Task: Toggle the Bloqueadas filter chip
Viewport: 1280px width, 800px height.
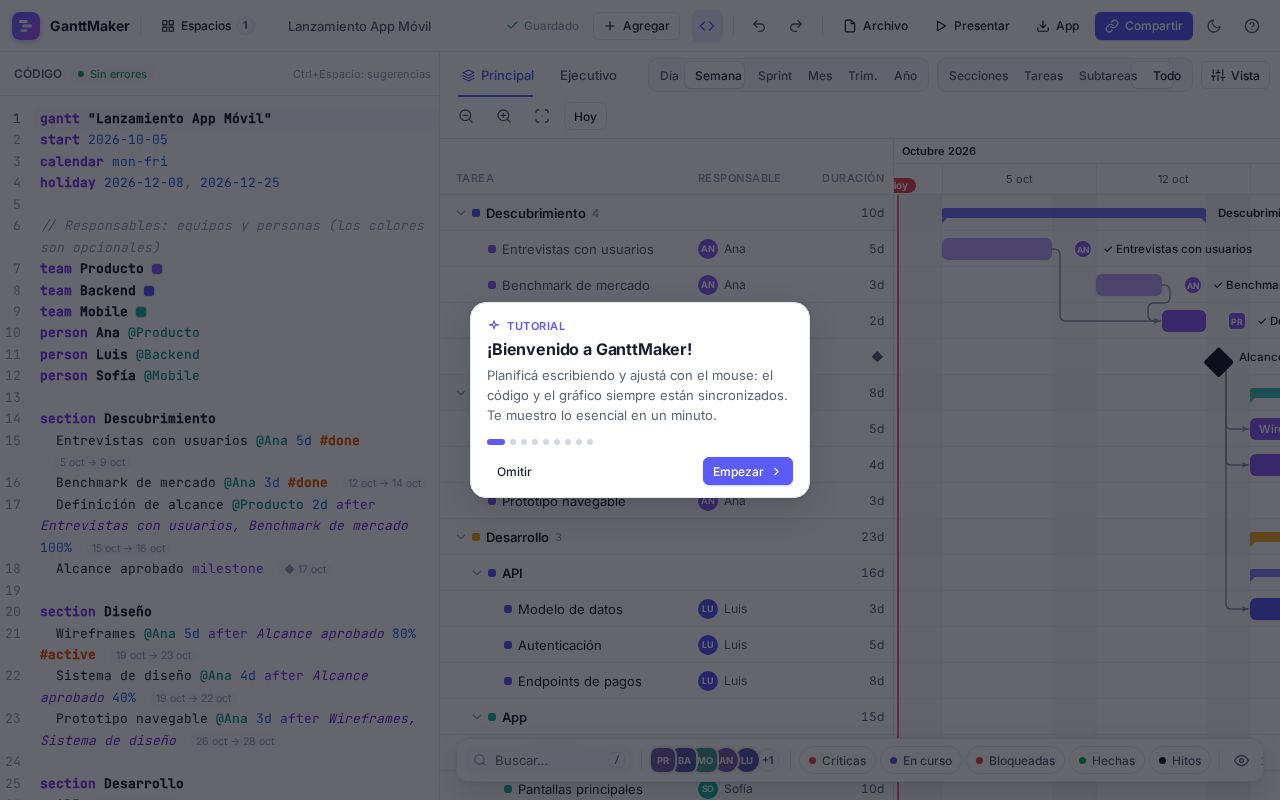Action: coord(1015,760)
